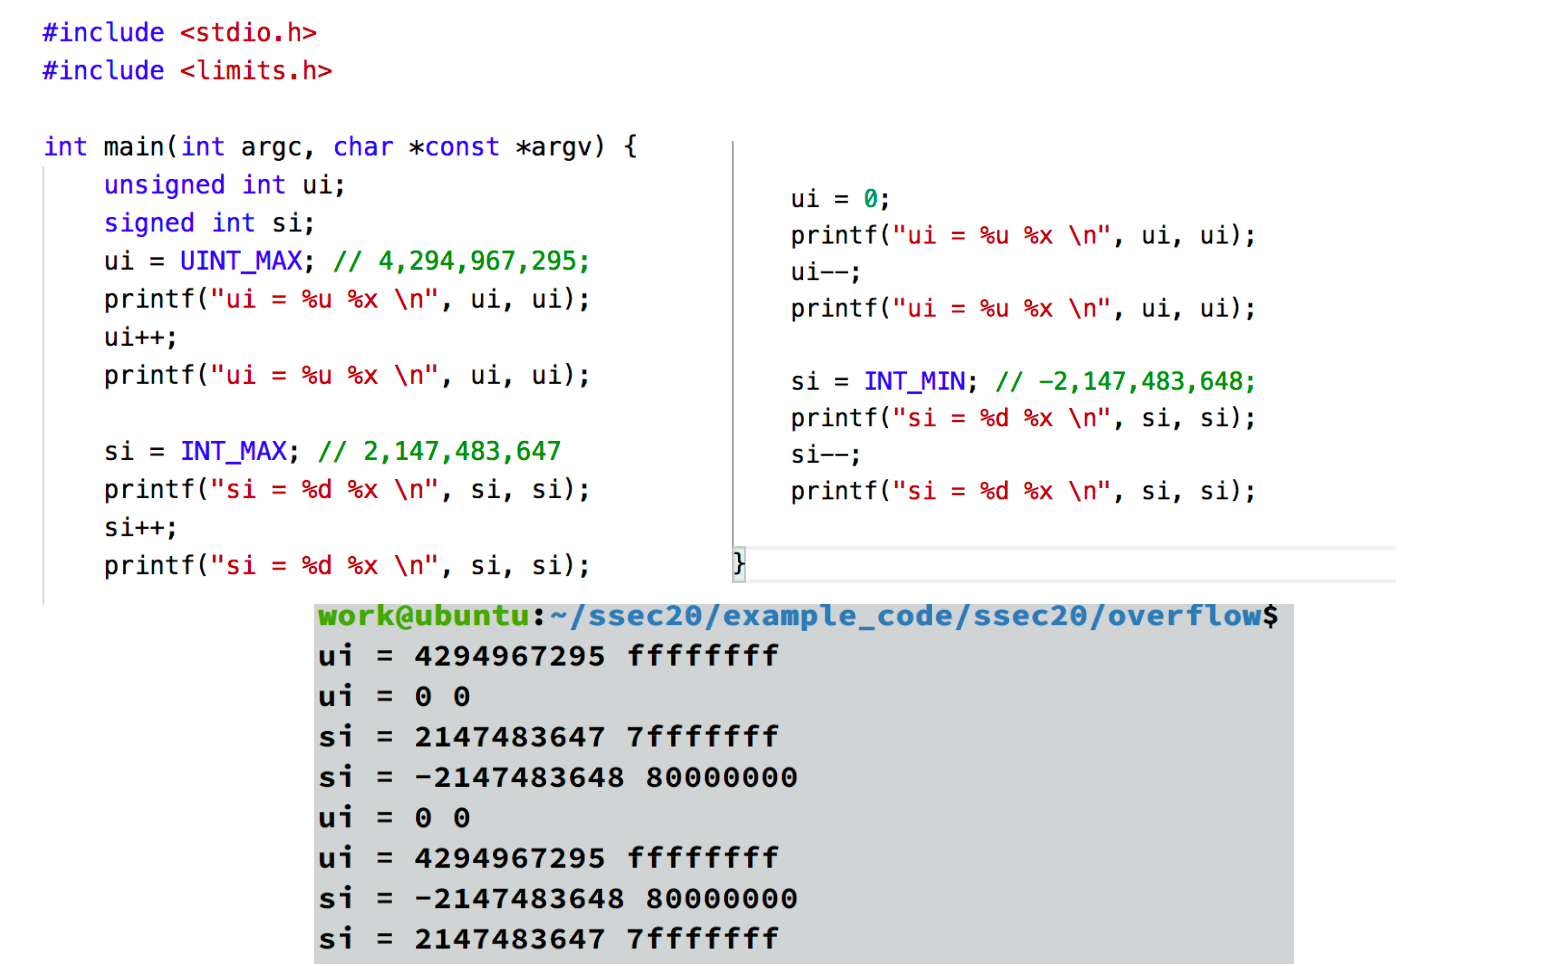Place cursor on the 'unsigned int ui;' declaration
This screenshot has width=1560, height=966.
point(224,185)
